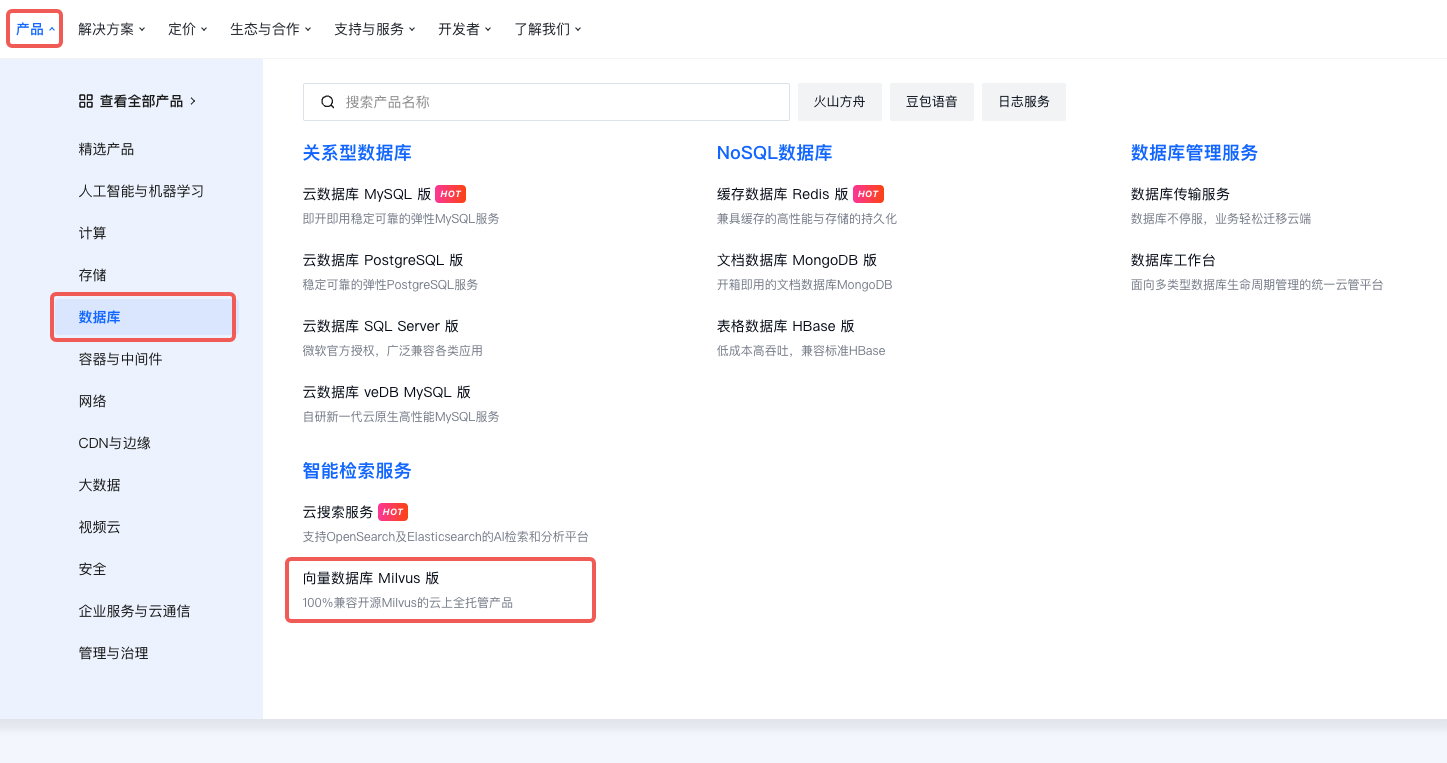This screenshot has height=763, width=1447.
Task: Open 云数据库 SQL Server 版 product
Action: tap(381, 326)
